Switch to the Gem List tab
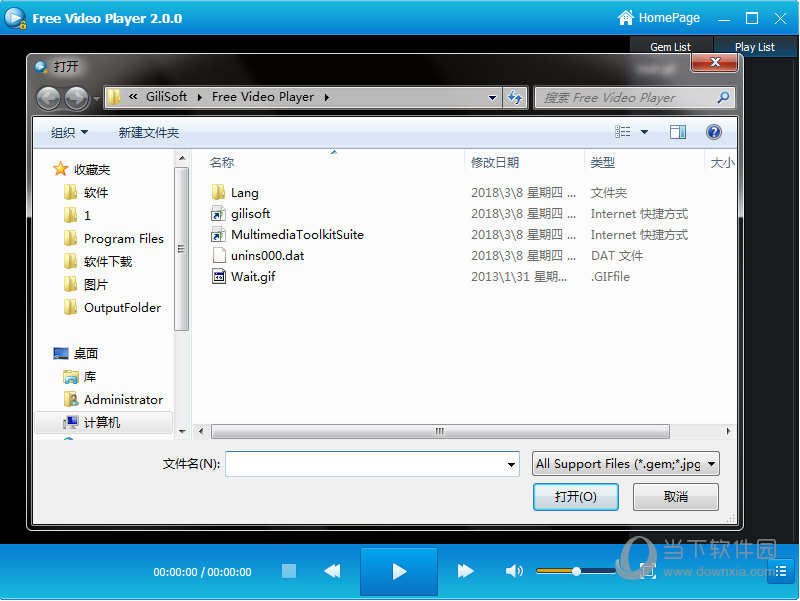Viewport: 800px width, 601px height. pyautogui.click(x=670, y=47)
